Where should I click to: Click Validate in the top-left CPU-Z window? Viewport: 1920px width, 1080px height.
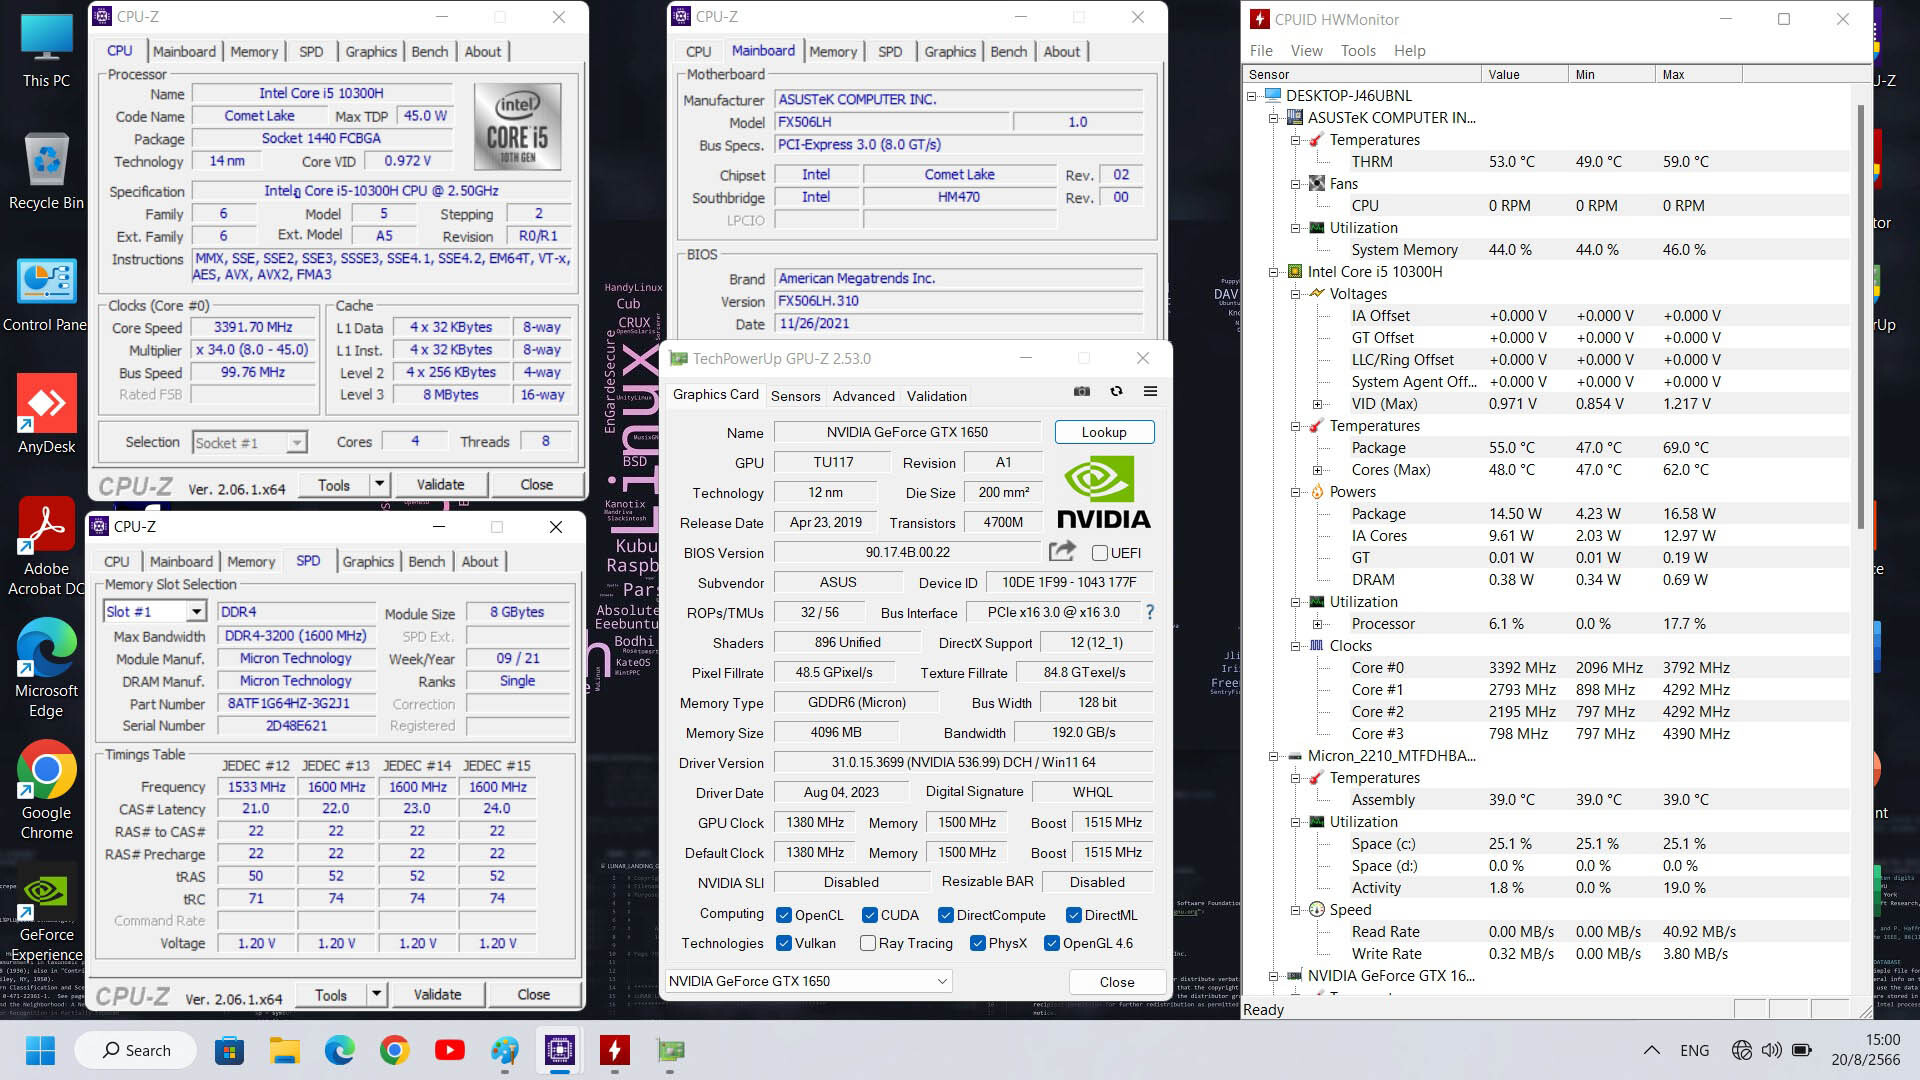click(x=440, y=484)
